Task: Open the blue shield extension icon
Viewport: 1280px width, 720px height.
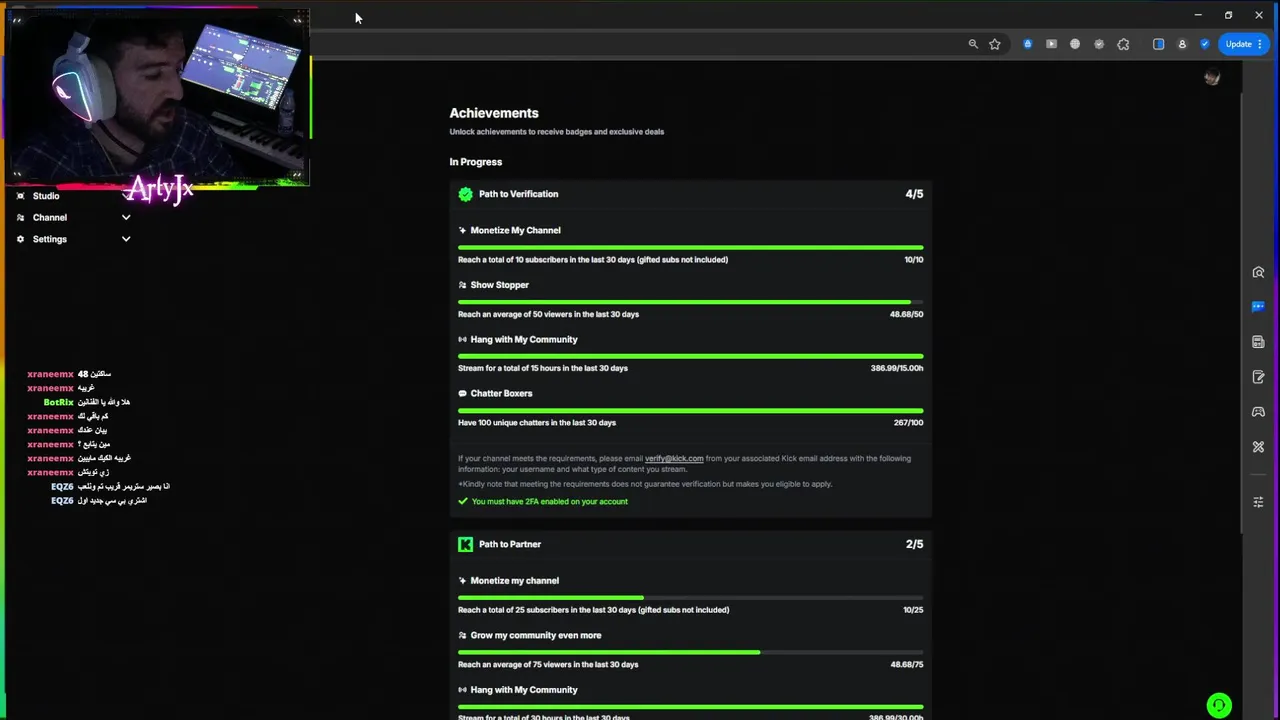Action: [1027, 44]
